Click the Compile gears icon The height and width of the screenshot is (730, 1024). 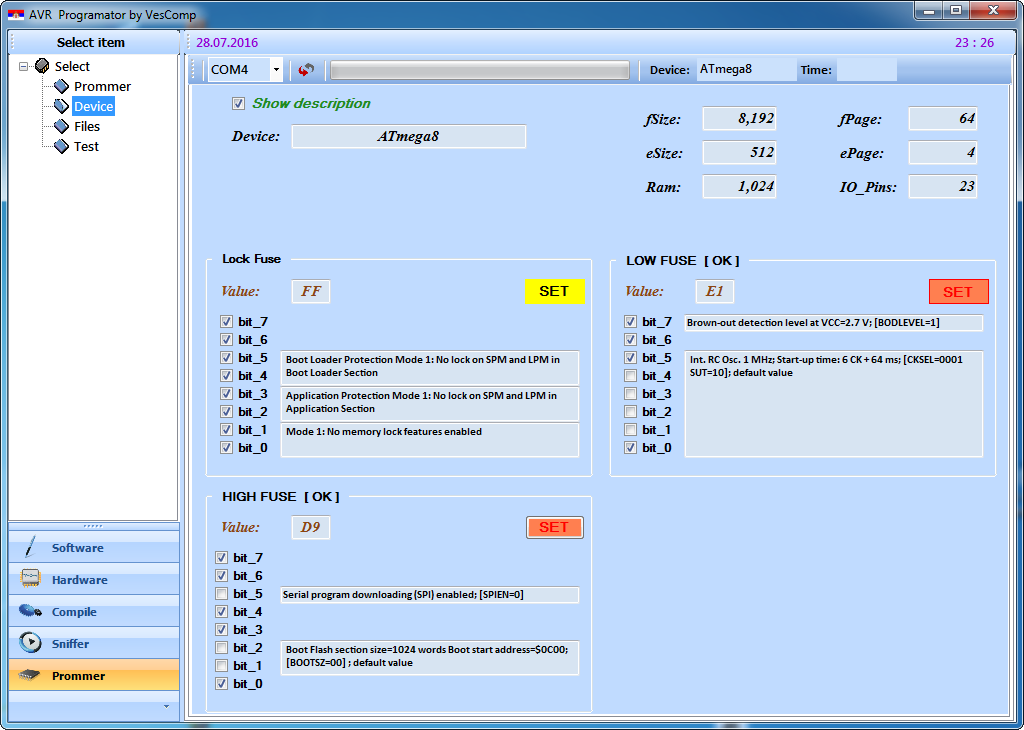[31, 611]
